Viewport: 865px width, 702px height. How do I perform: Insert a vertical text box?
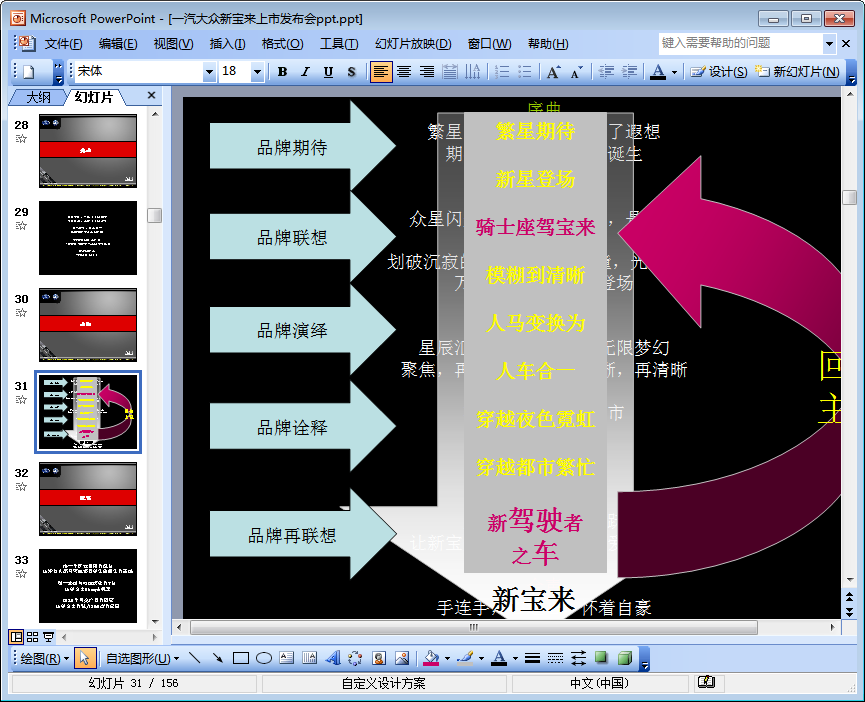click(309, 658)
